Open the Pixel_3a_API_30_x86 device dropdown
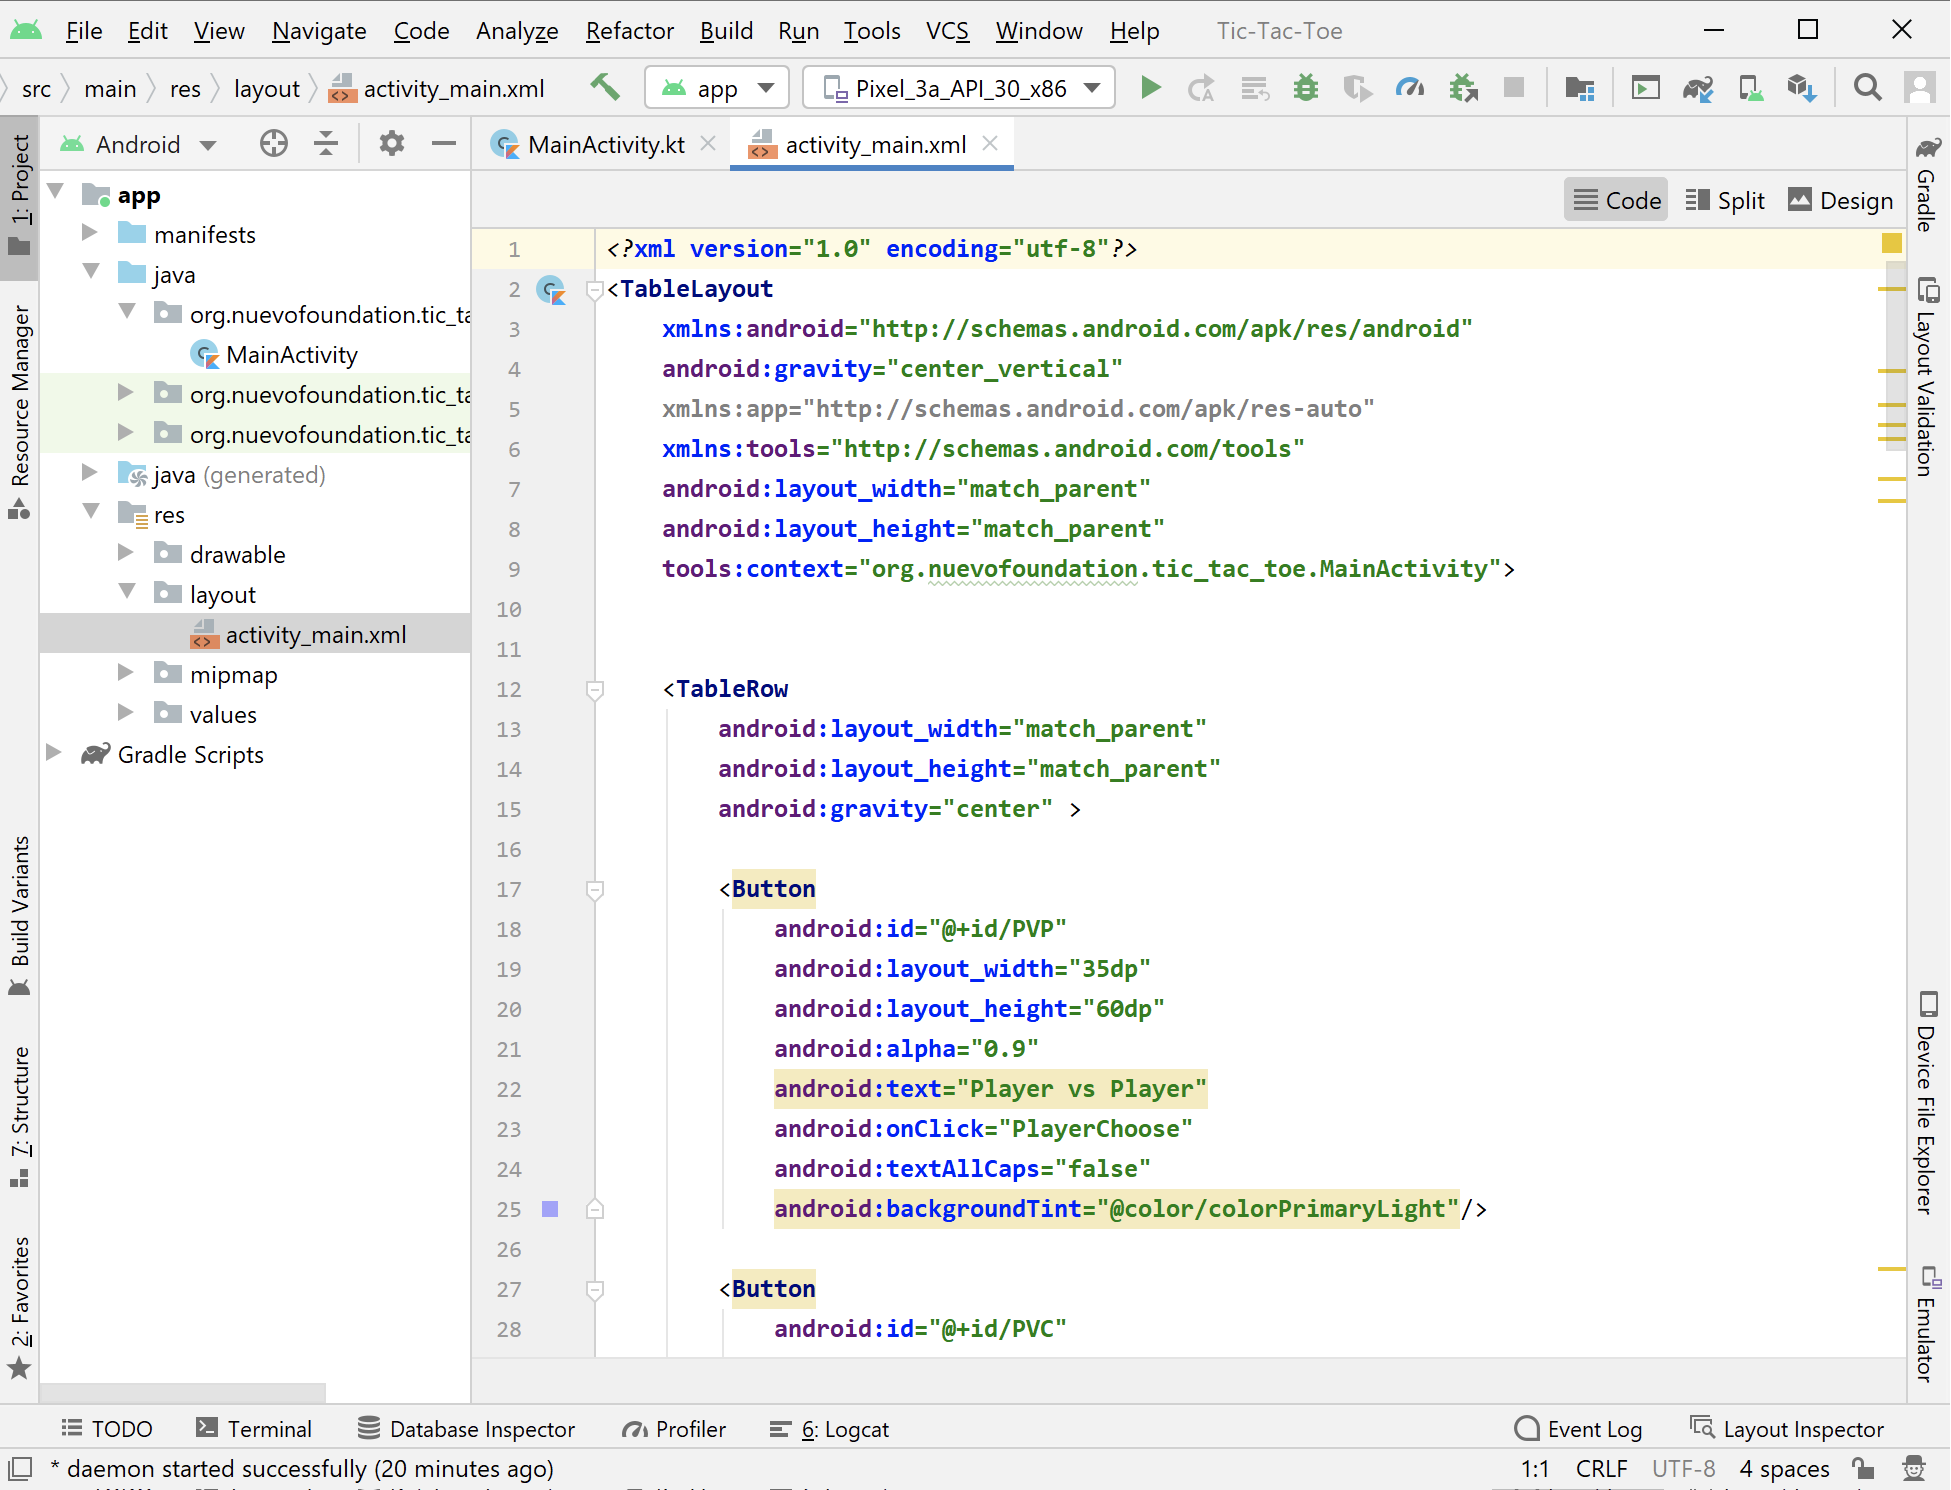This screenshot has height=1490, width=1951. [958, 87]
